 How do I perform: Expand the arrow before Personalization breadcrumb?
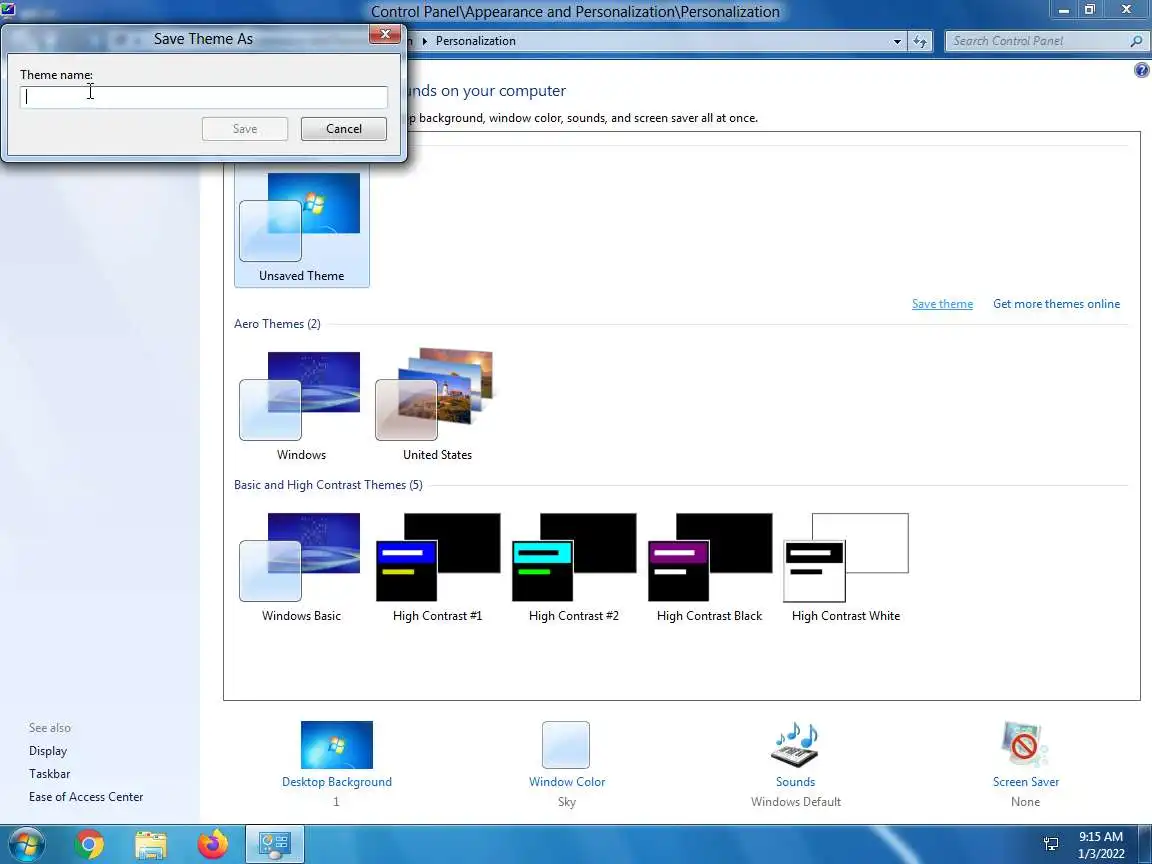click(424, 41)
